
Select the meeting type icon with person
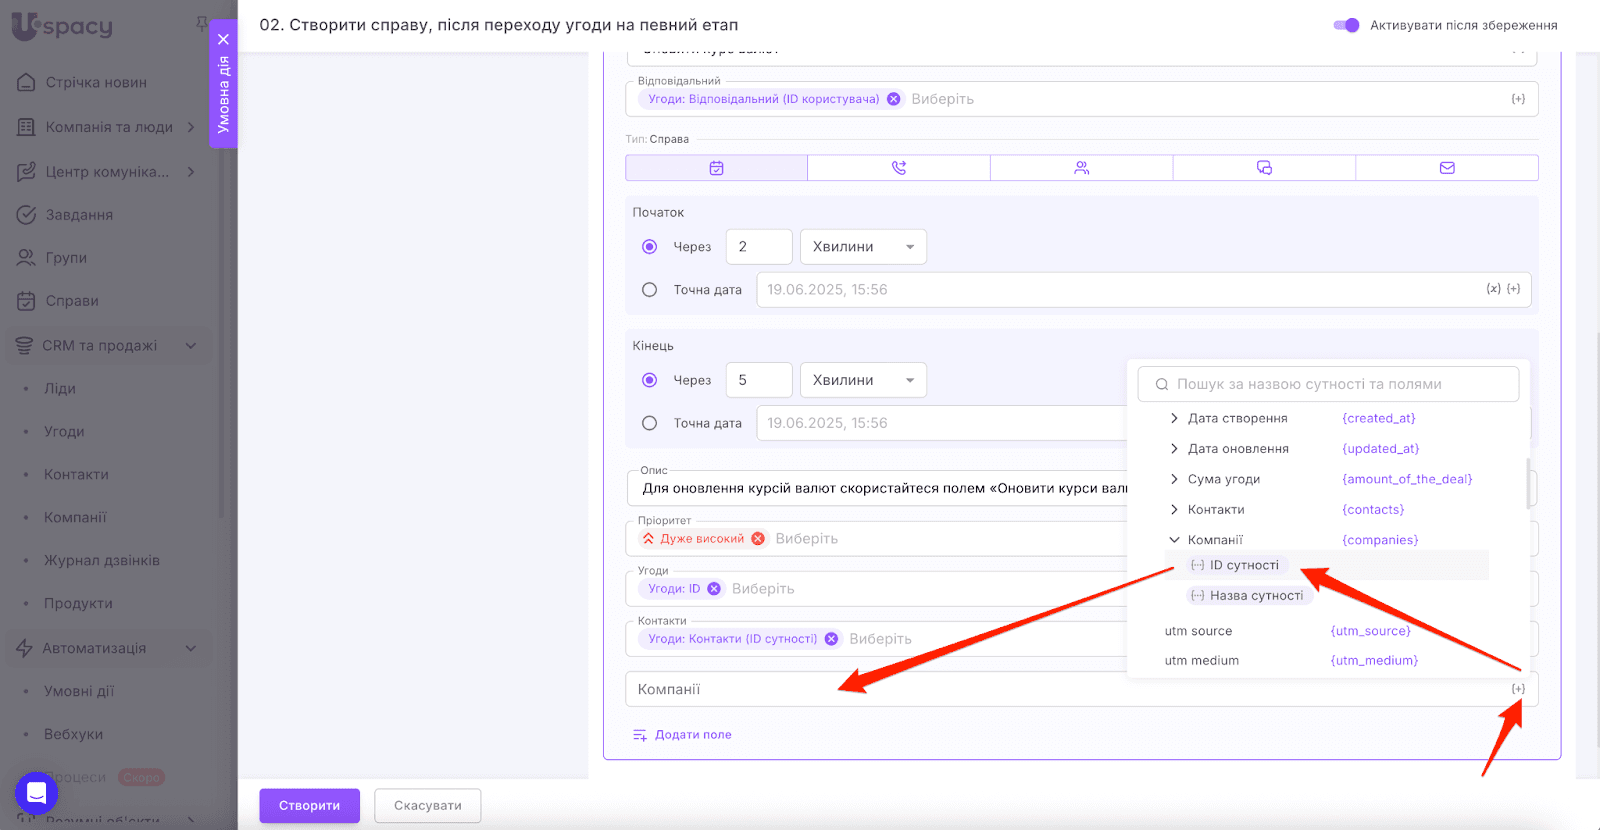click(x=1081, y=168)
